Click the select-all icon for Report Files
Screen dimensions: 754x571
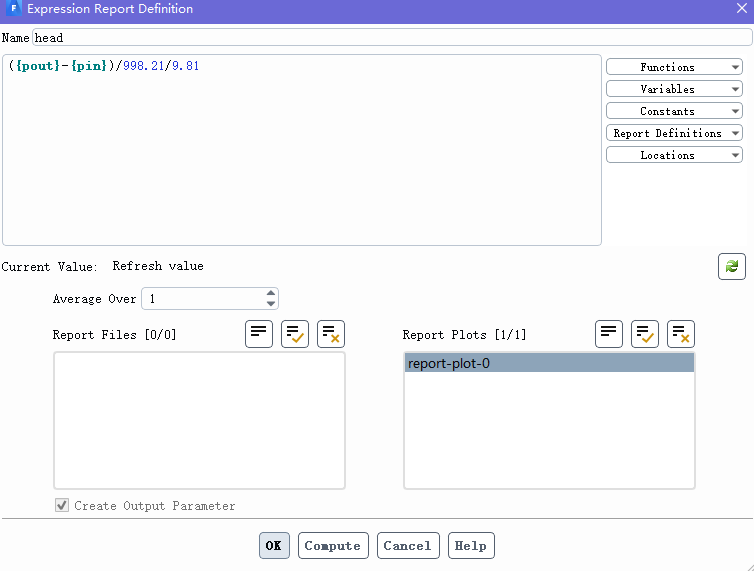pyautogui.click(x=295, y=334)
